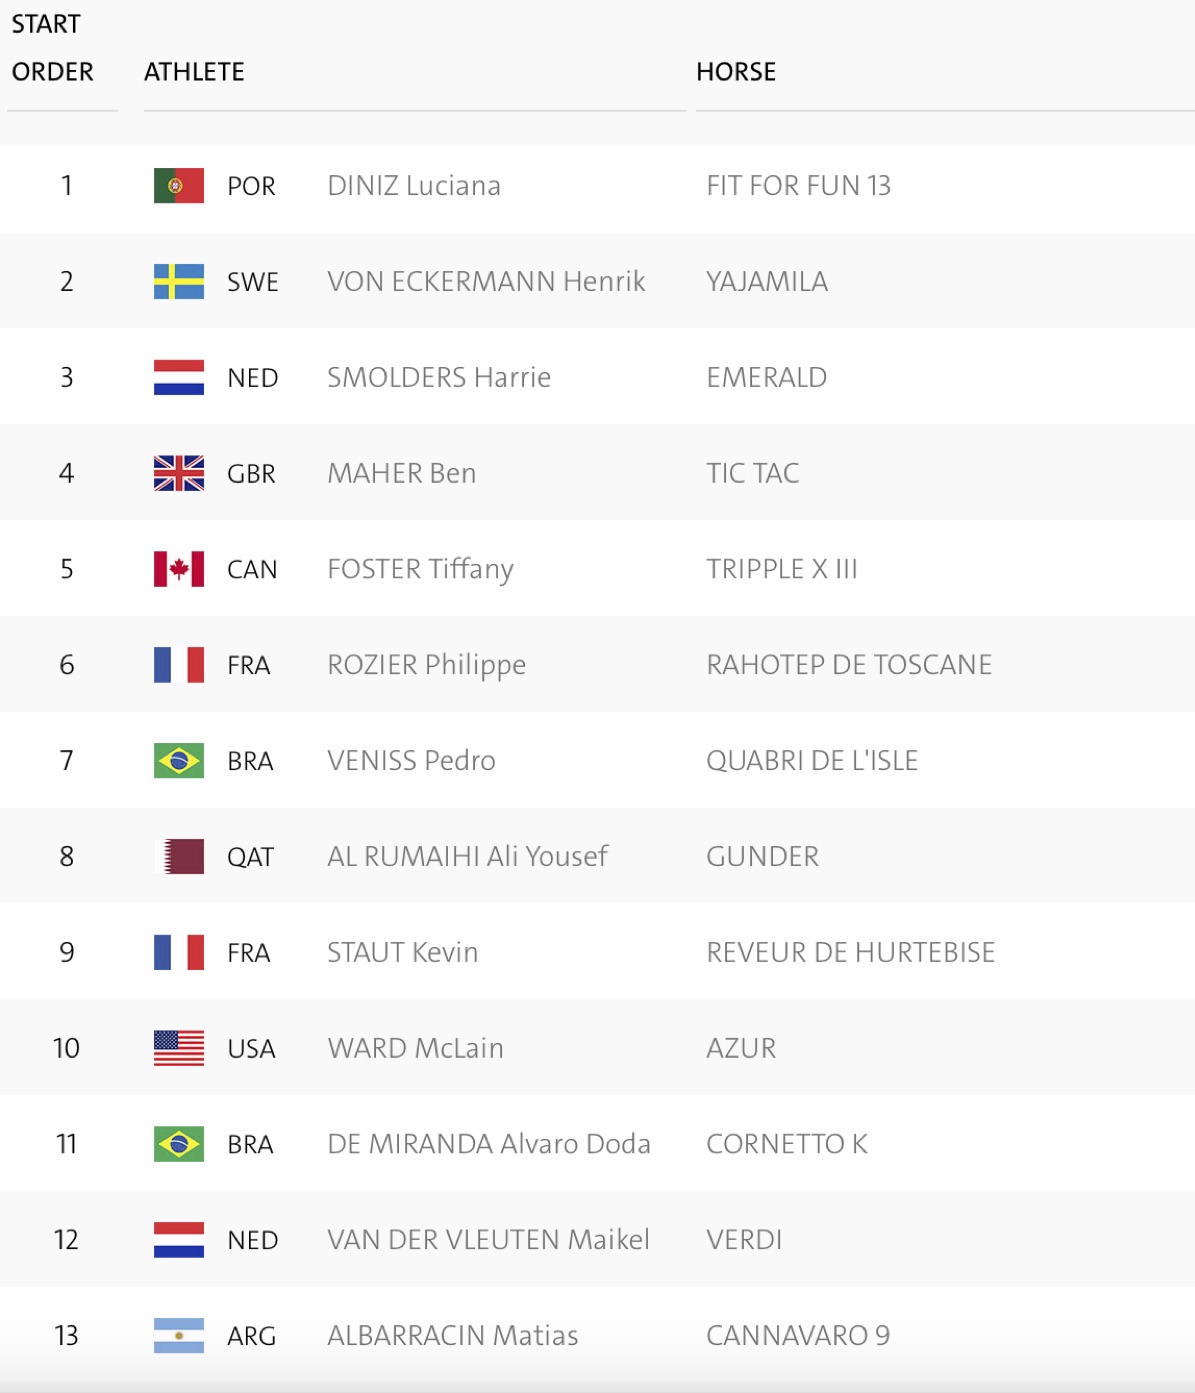Open athlete WARD McLain
Viewport: 1195px width, 1393px height.
click(x=416, y=1048)
